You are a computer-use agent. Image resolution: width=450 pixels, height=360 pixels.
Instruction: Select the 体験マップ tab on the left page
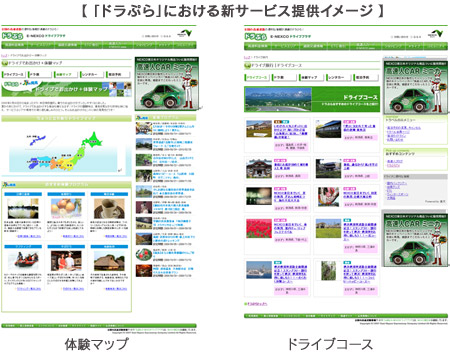coord(66,74)
